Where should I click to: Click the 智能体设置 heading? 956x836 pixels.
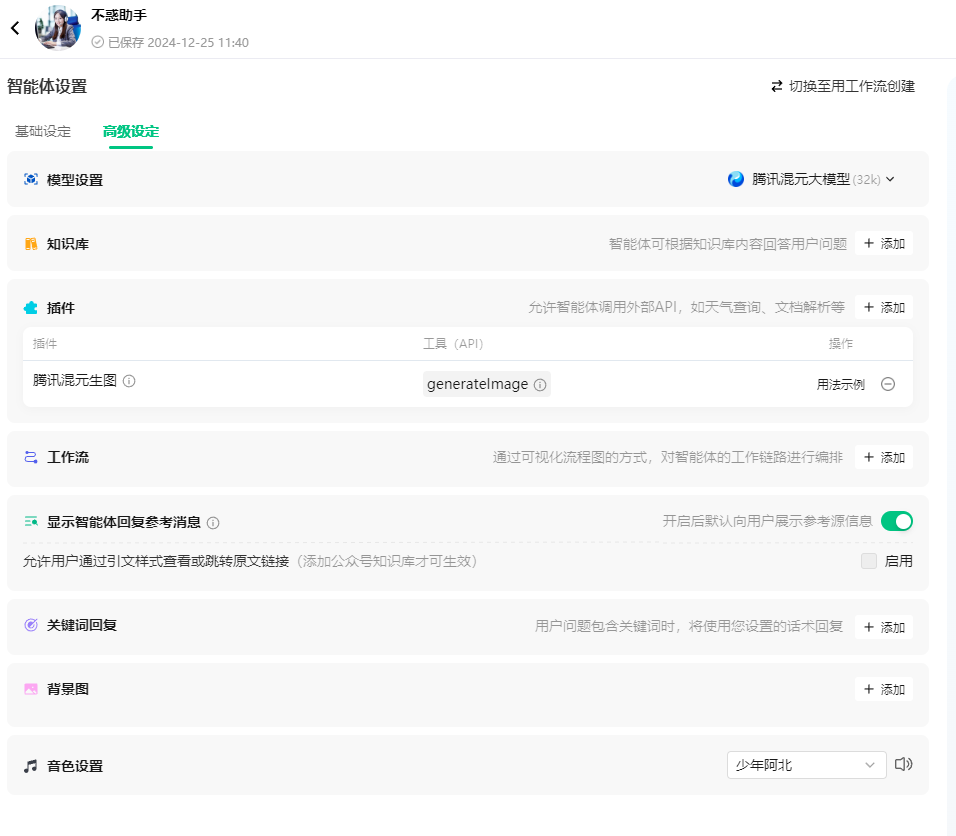[x=47, y=87]
